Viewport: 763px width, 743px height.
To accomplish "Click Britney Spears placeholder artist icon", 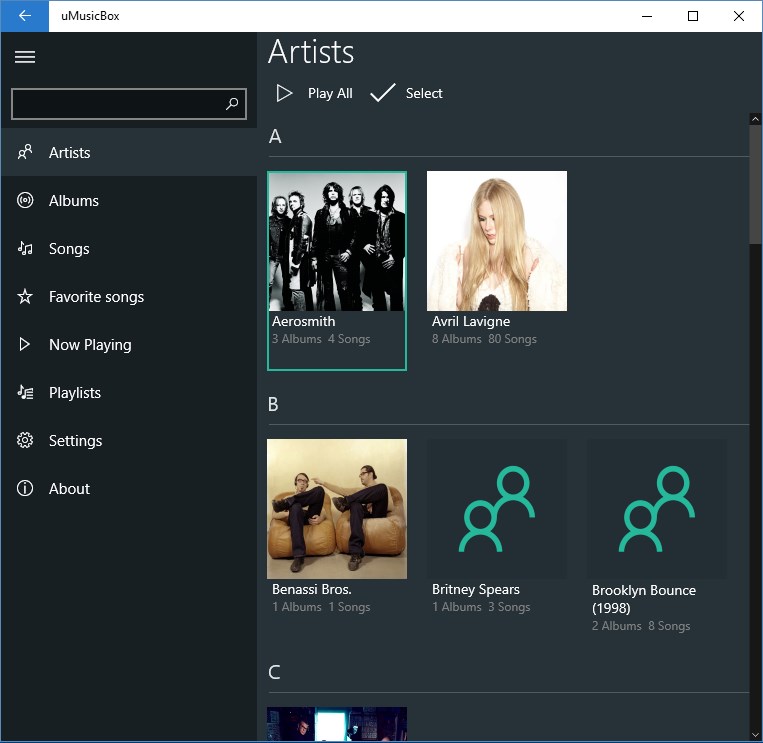I will [x=497, y=509].
